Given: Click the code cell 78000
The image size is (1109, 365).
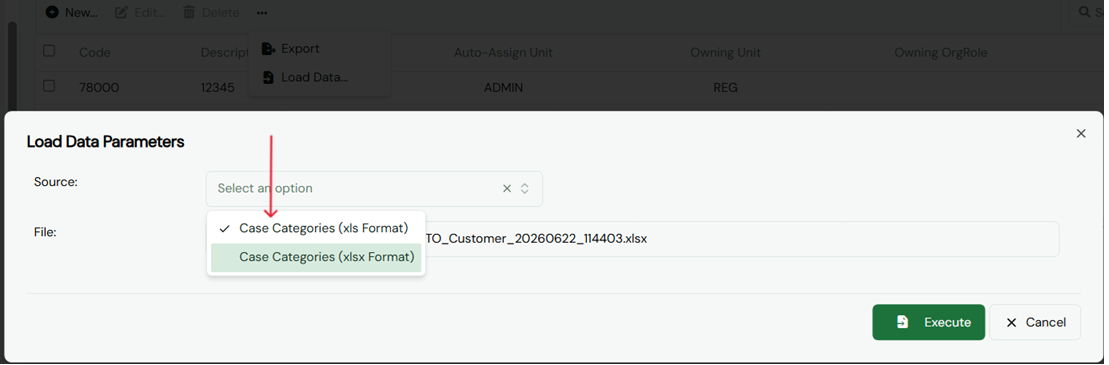Looking at the screenshot, I should (x=99, y=88).
